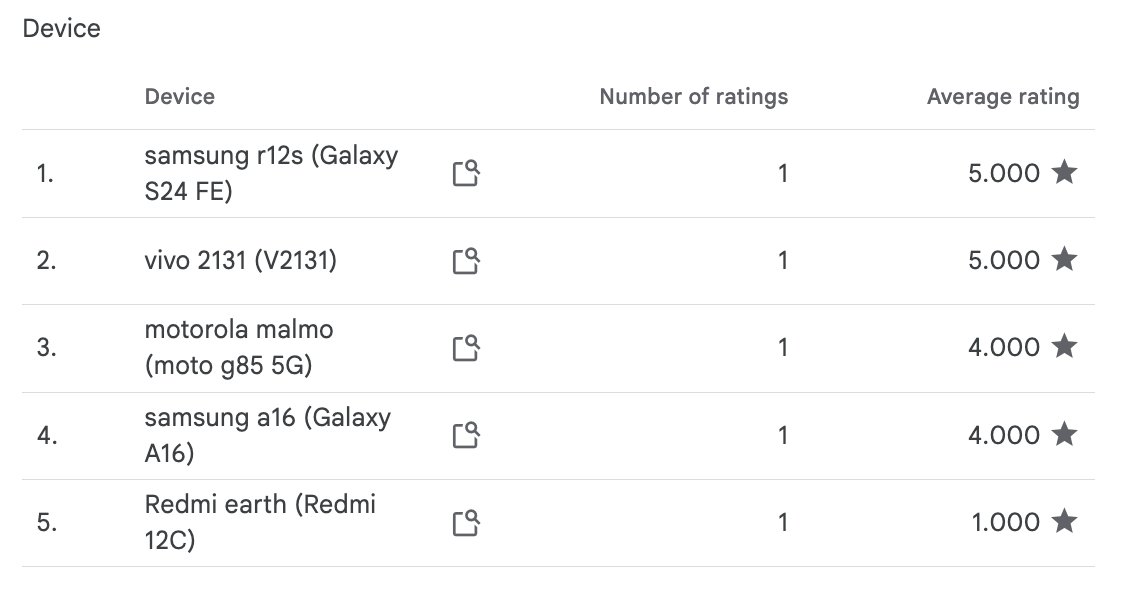1136x590 pixels.
Task: Click the star icon beside the 1.000 rating
Action: point(1064,521)
